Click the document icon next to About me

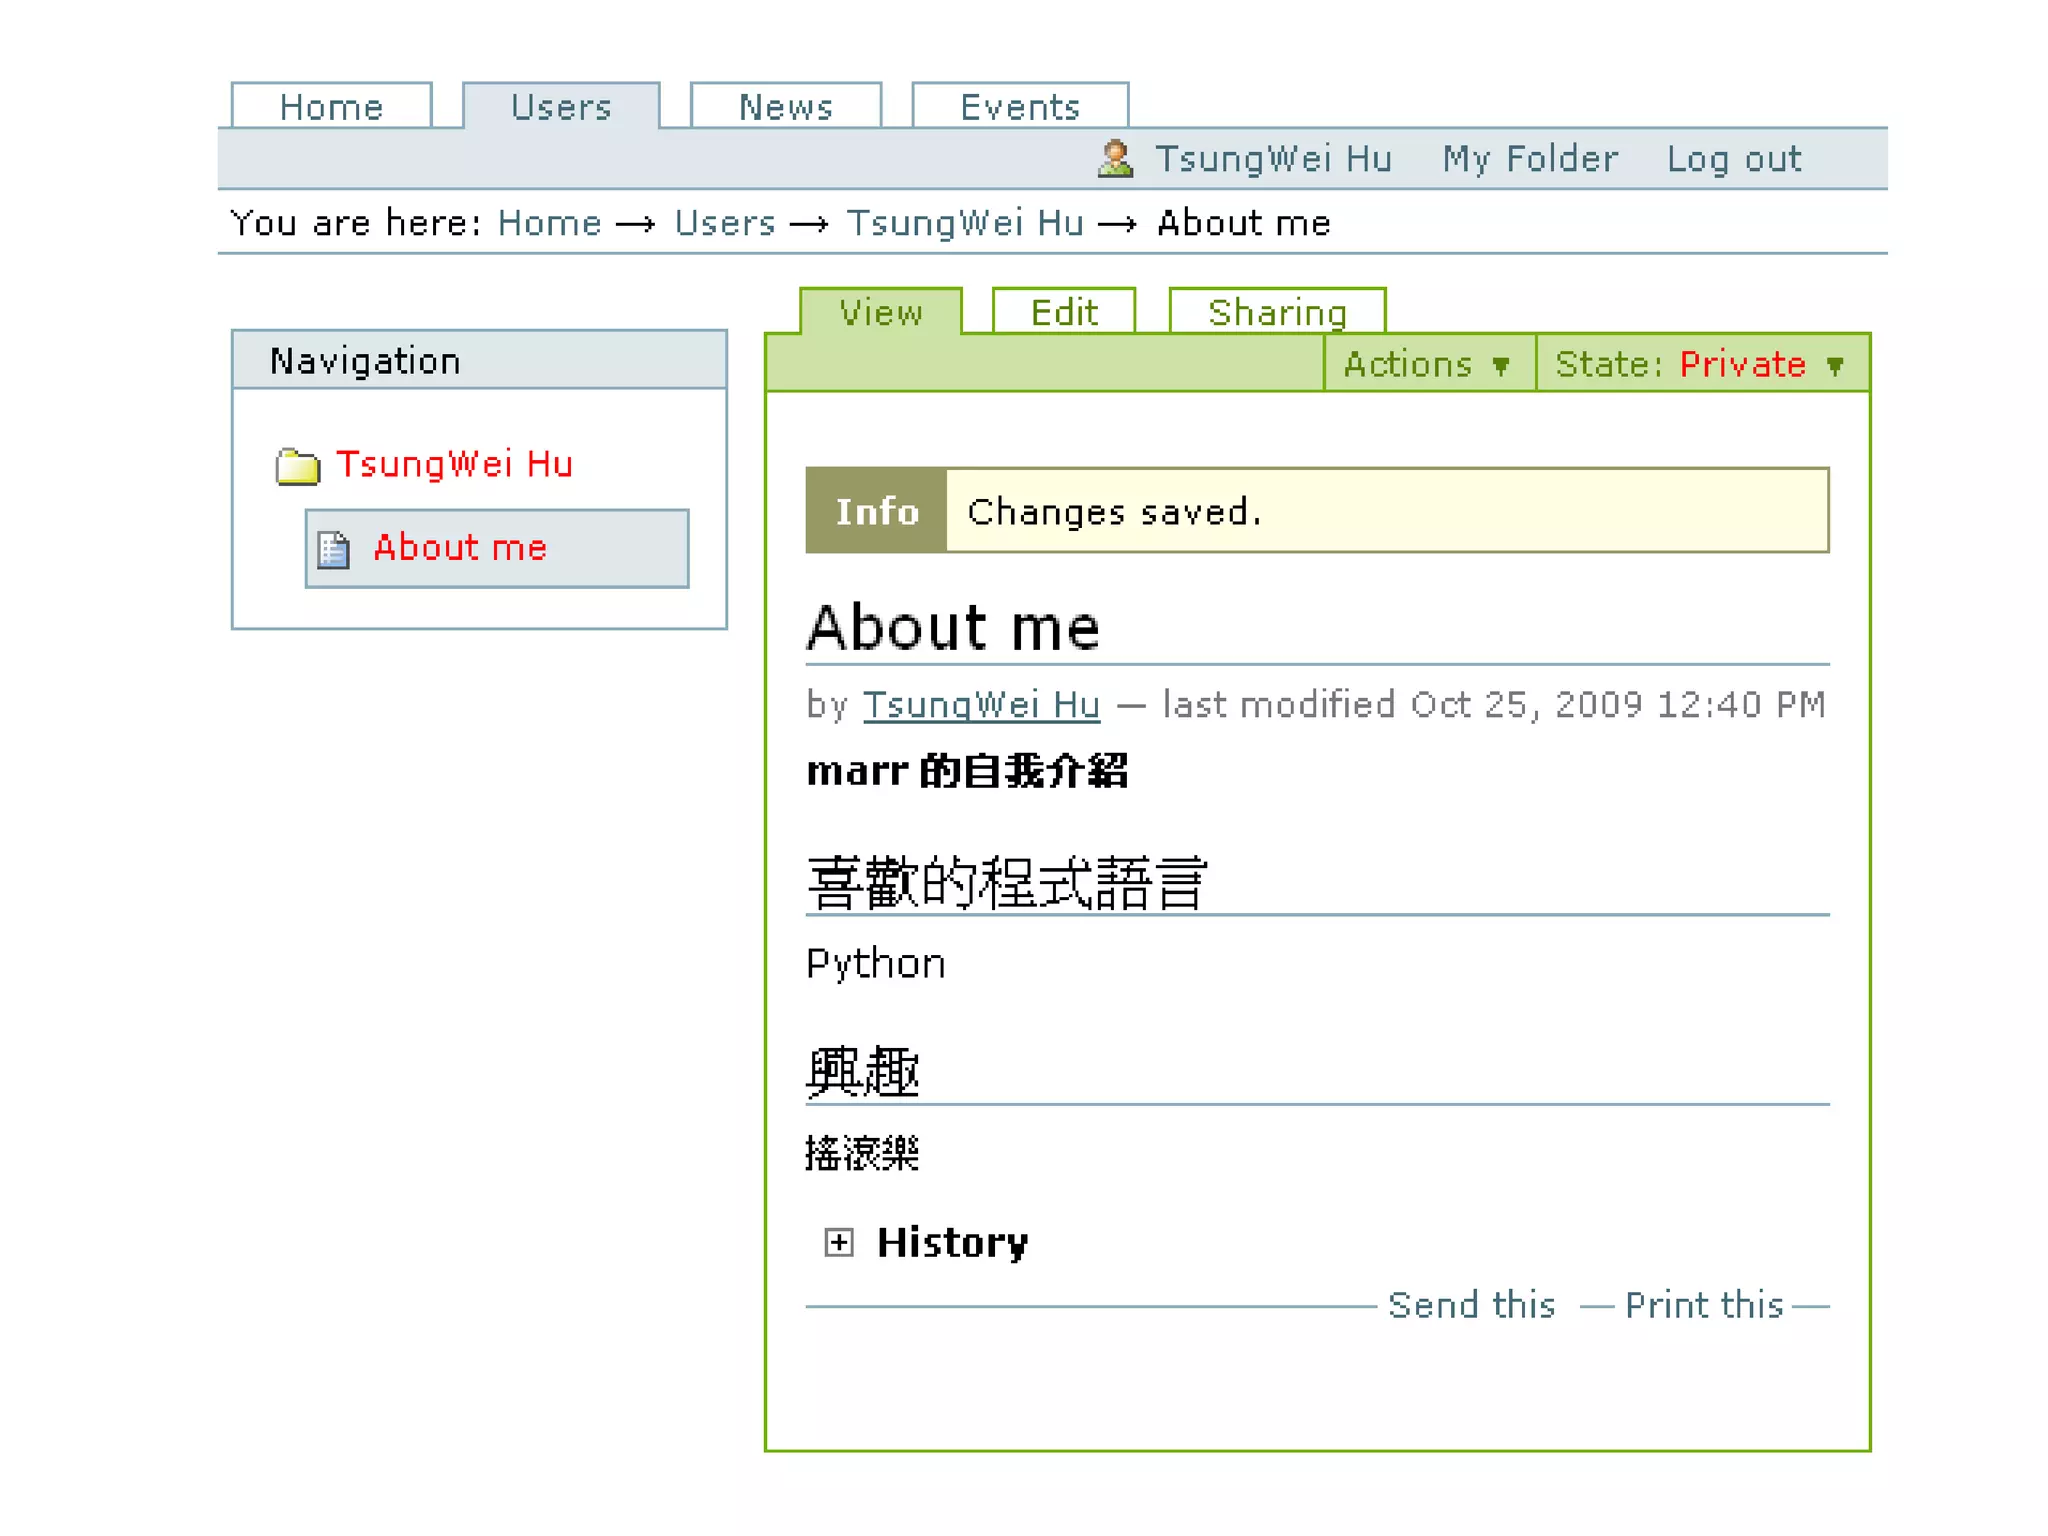point(333,549)
